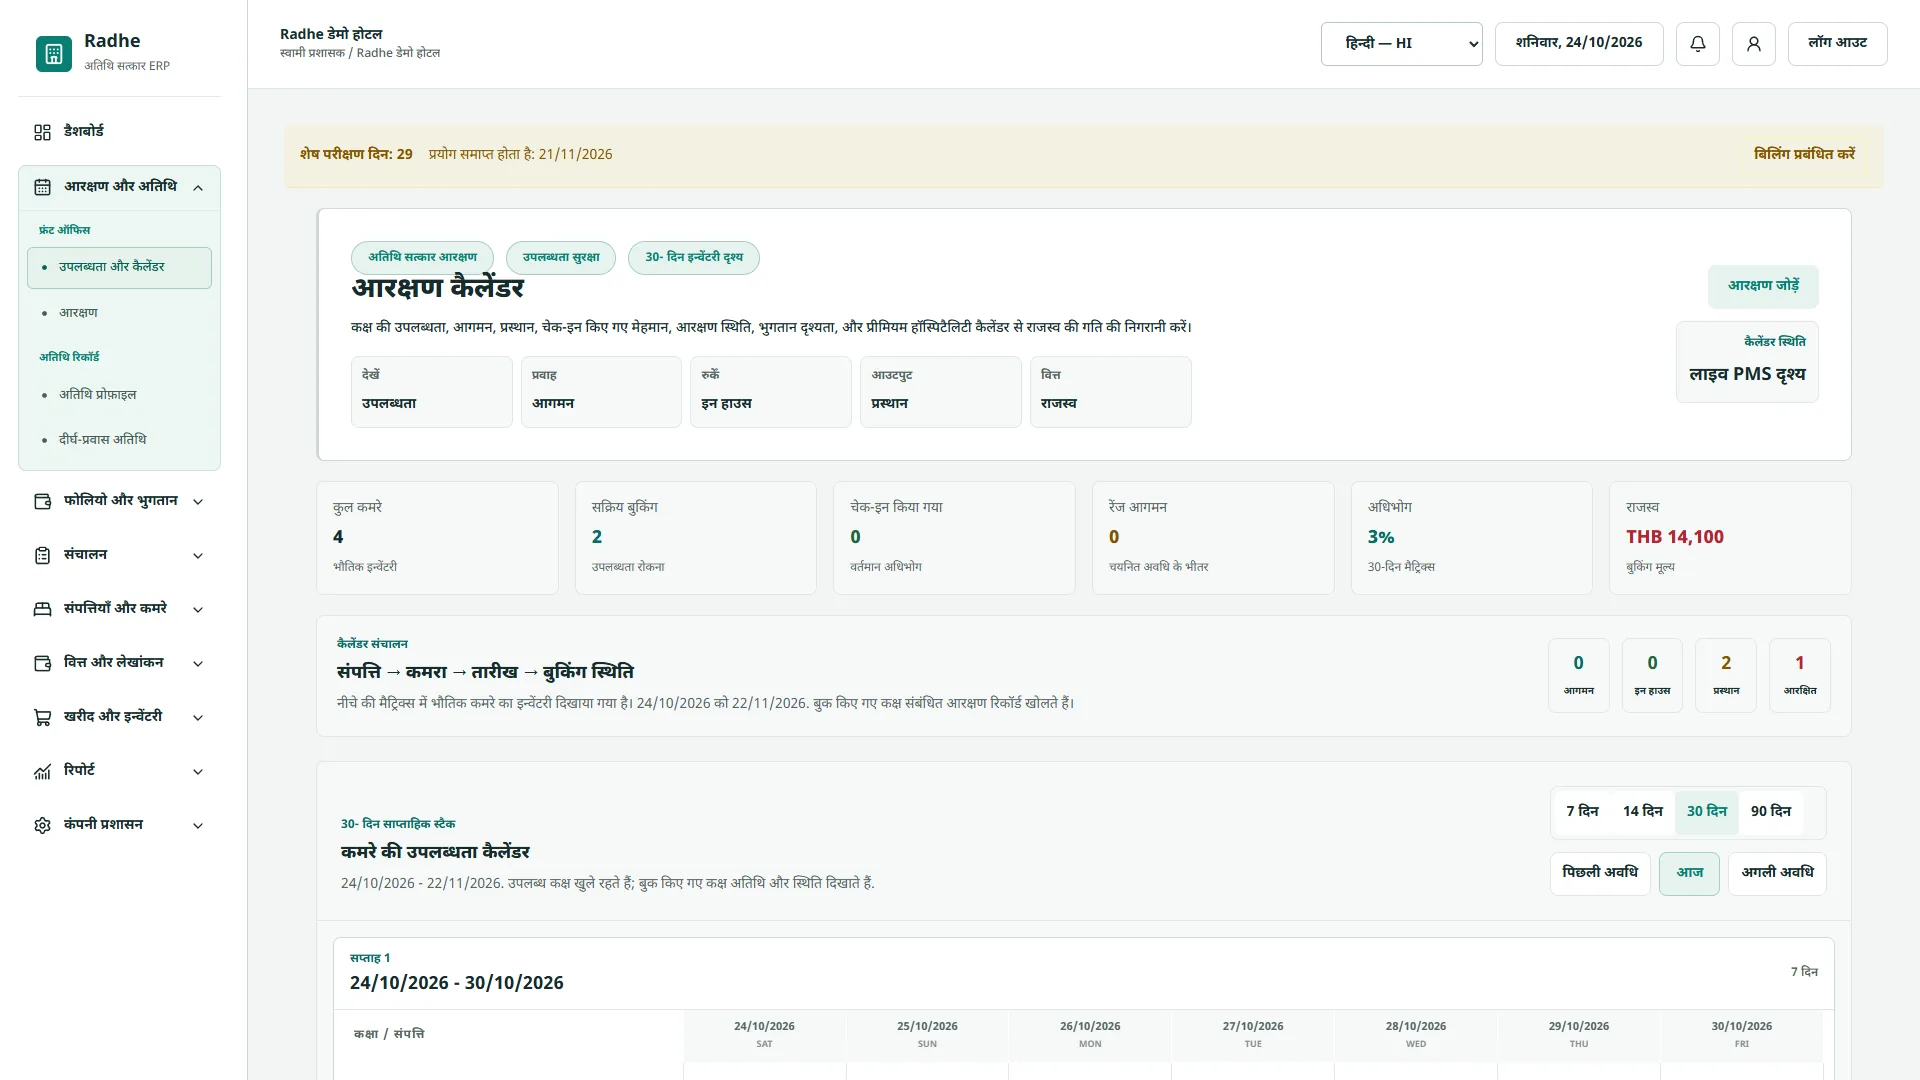Expand संपत्तियाँ और कमरे chevron
This screenshot has width=1920, height=1080.
[198, 610]
